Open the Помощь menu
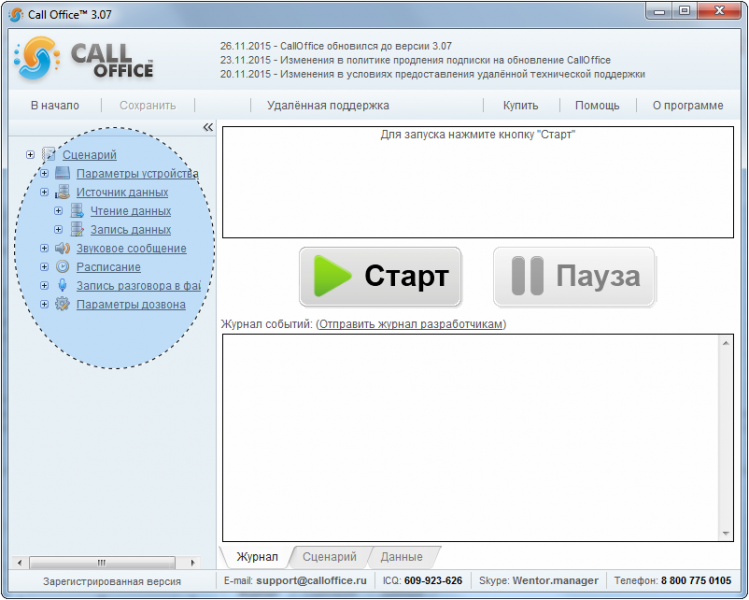The height and width of the screenshot is (600, 749). point(597,105)
